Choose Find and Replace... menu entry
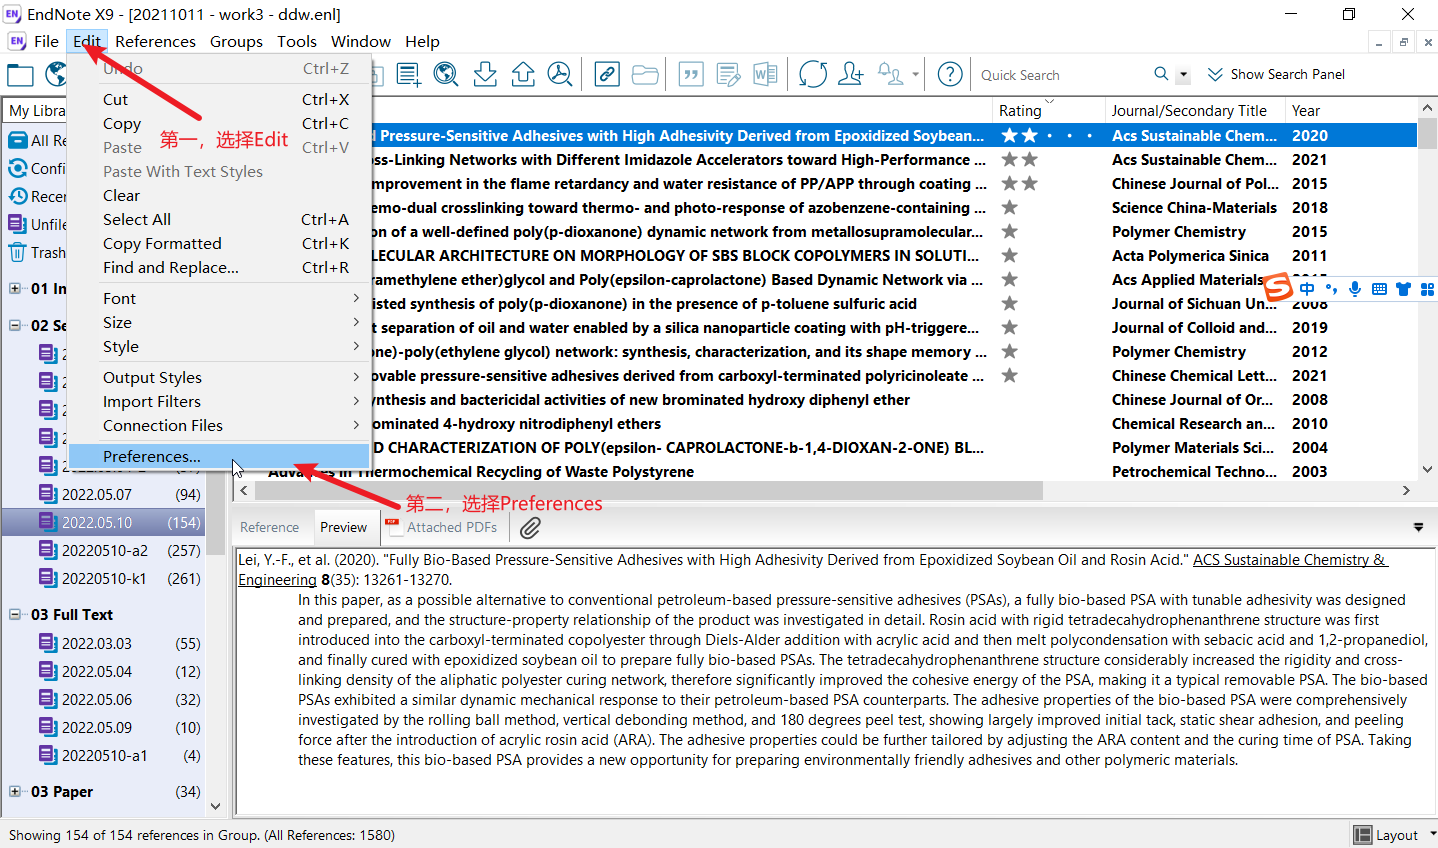 point(171,268)
